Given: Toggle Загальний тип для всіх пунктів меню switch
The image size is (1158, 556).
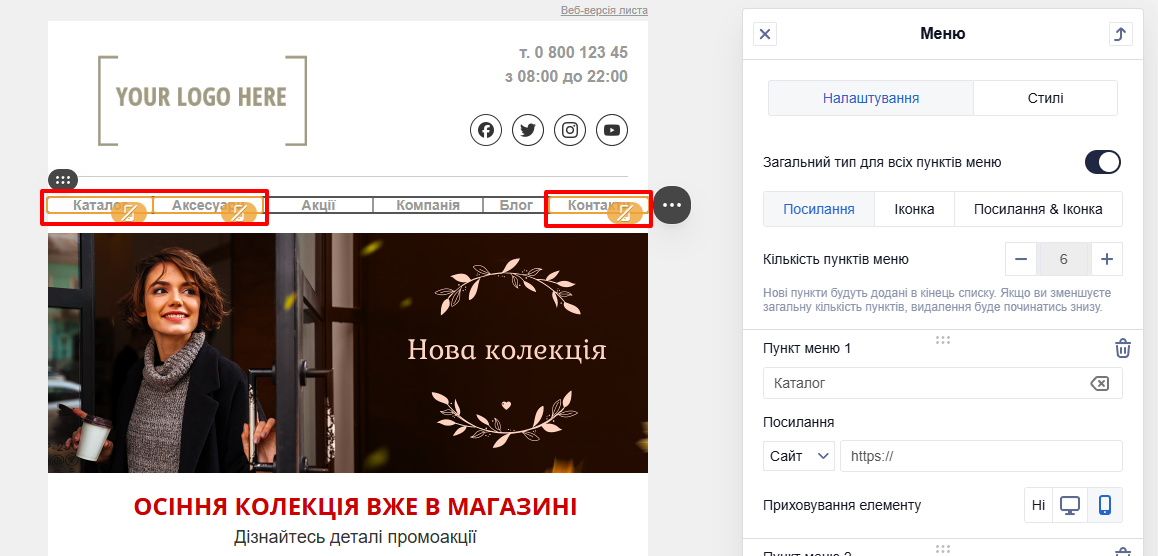Looking at the screenshot, I should pyautogui.click(x=1103, y=162).
